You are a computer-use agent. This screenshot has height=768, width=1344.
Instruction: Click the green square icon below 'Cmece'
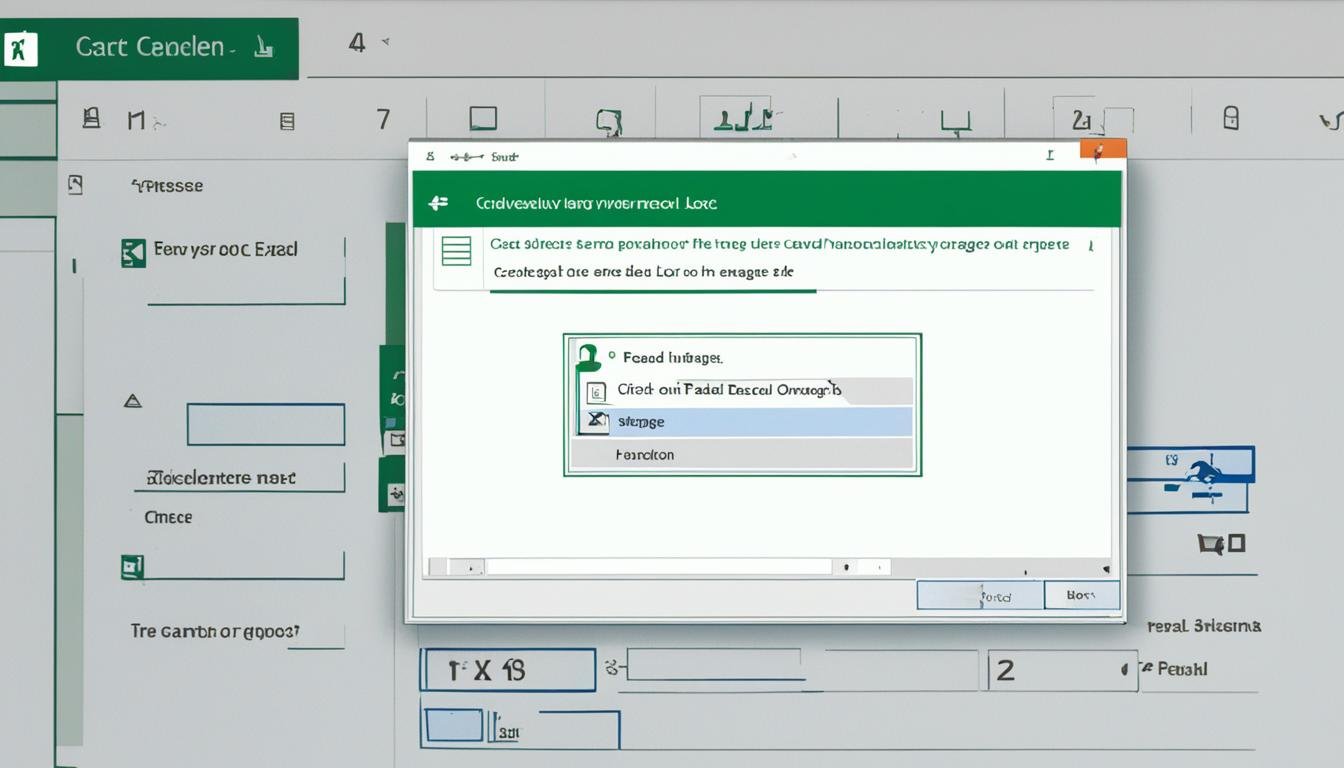click(132, 567)
